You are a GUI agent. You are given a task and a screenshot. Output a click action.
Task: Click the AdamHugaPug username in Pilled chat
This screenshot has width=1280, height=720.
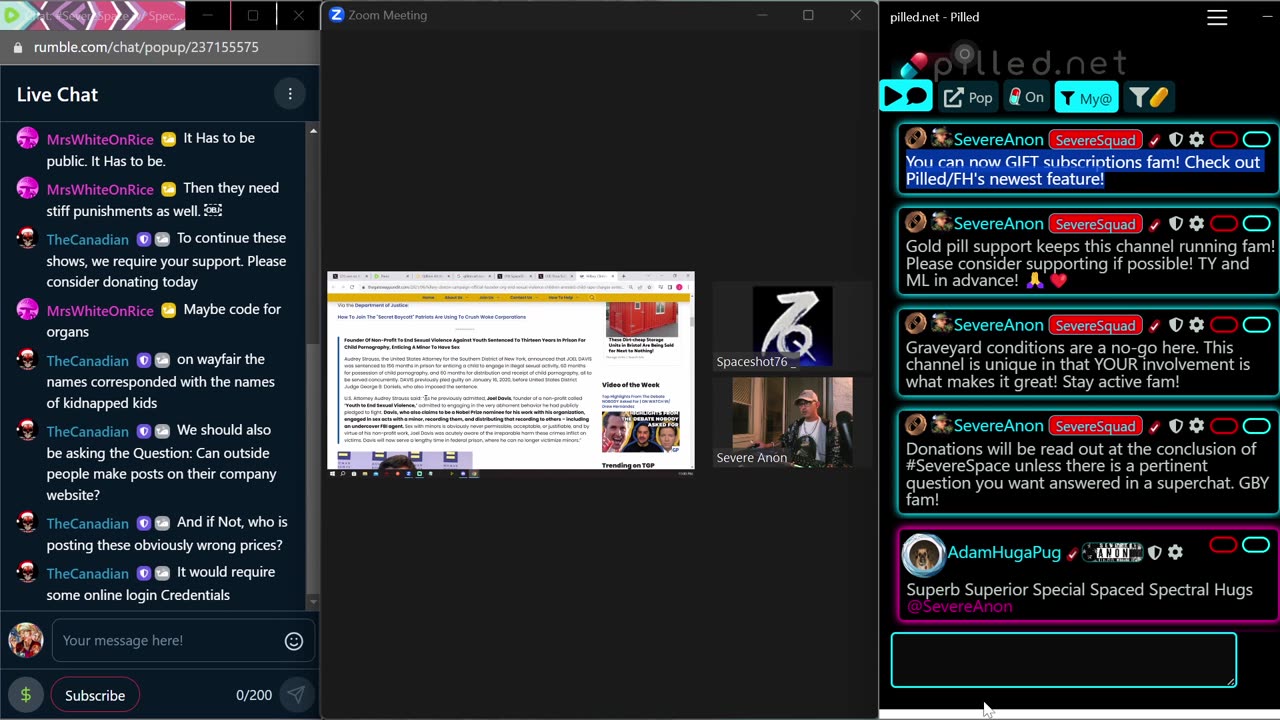[x=1004, y=553]
